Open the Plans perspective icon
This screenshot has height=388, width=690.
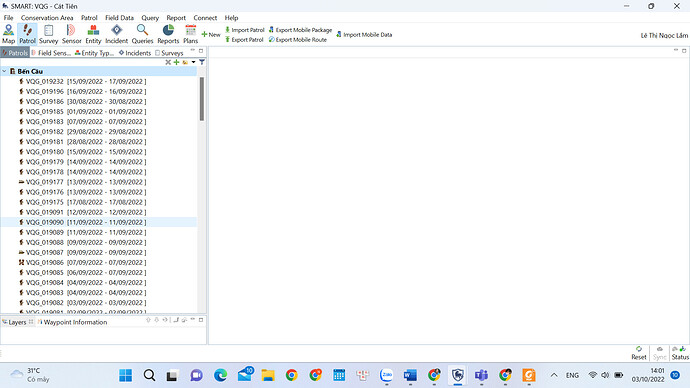(191, 34)
